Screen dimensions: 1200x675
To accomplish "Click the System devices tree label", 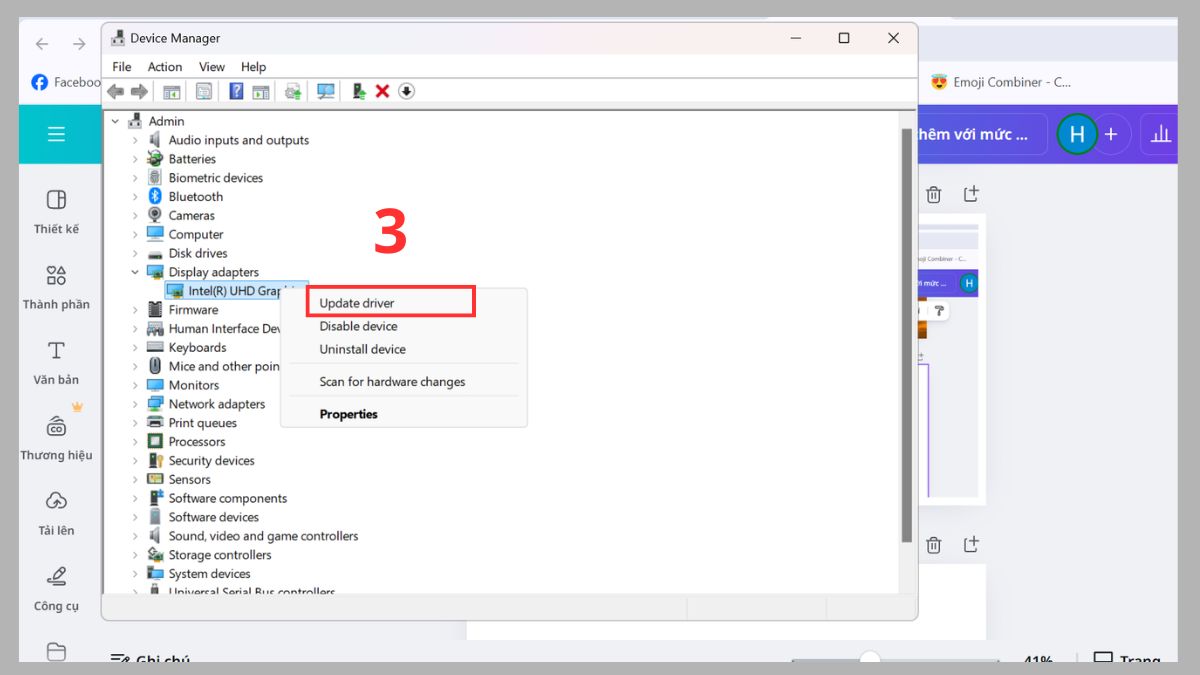I will coord(209,574).
